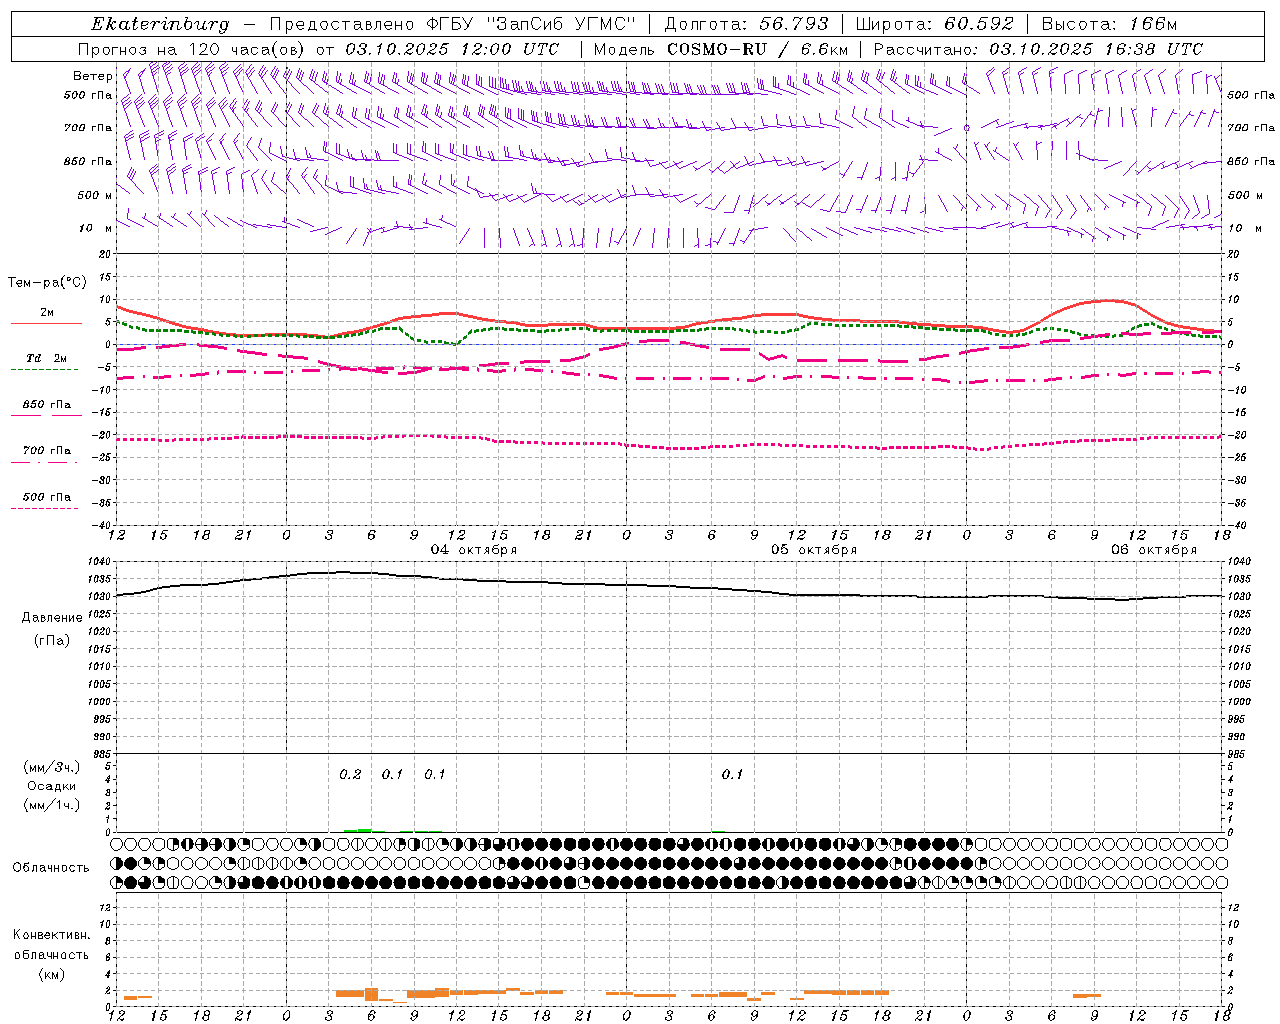This screenshot has width=1280, height=1024.
Task: Click the 'Предоставлено ФГБУ ЗапСиб УГМС' provider text
Action: pos(453,24)
